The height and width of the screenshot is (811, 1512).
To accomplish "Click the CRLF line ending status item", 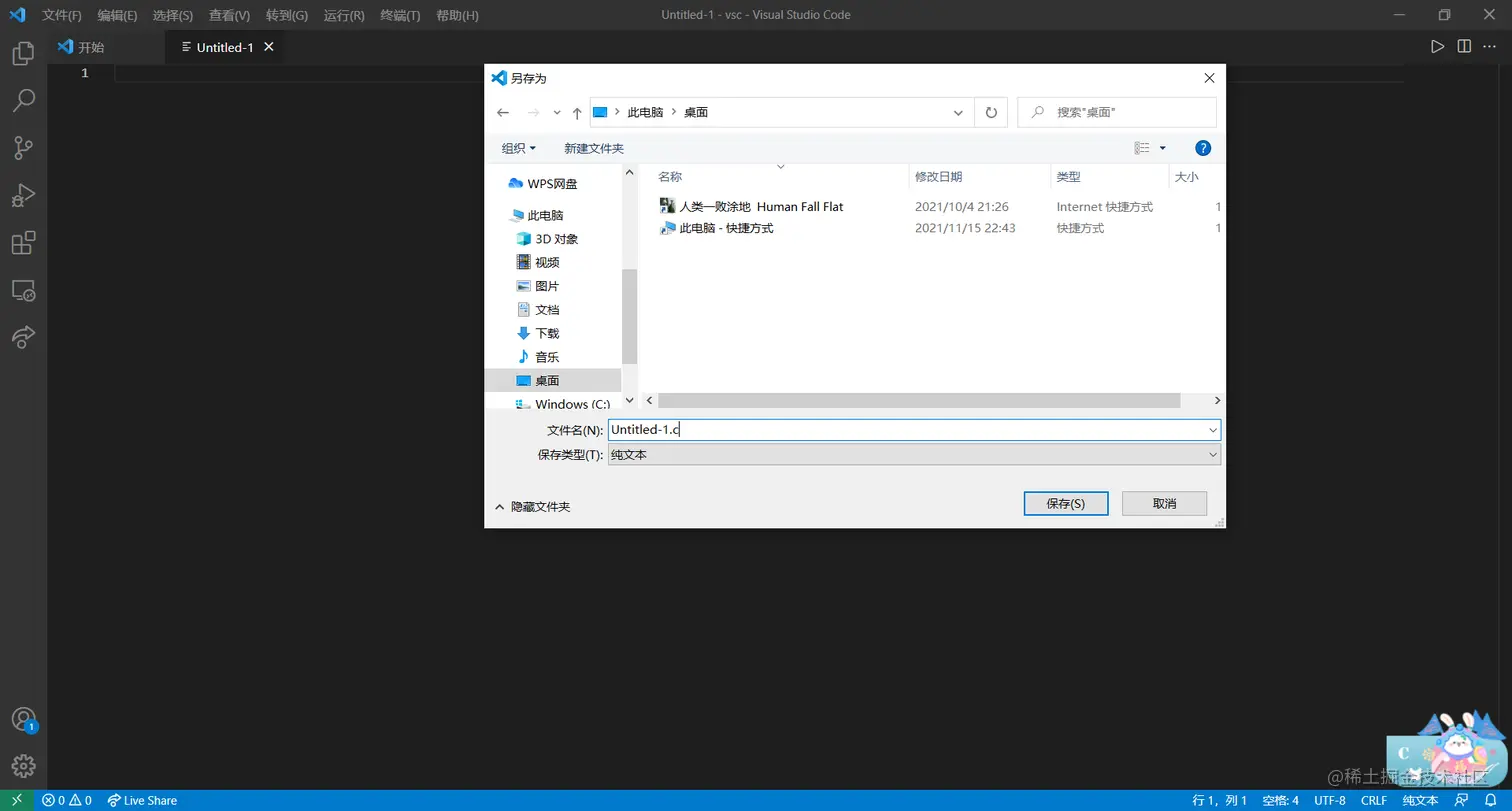I will pyautogui.click(x=1373, y=800).
